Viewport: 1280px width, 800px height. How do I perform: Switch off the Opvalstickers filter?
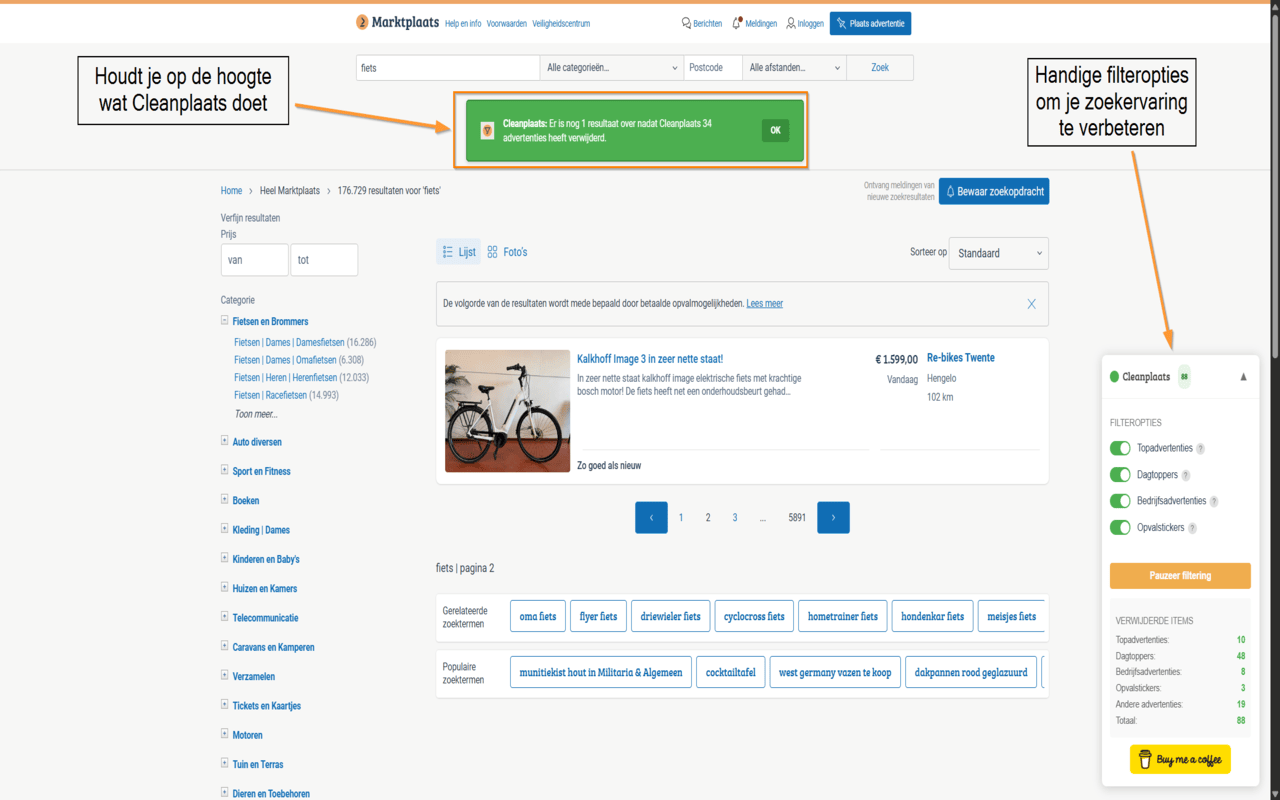point(1120,527)
